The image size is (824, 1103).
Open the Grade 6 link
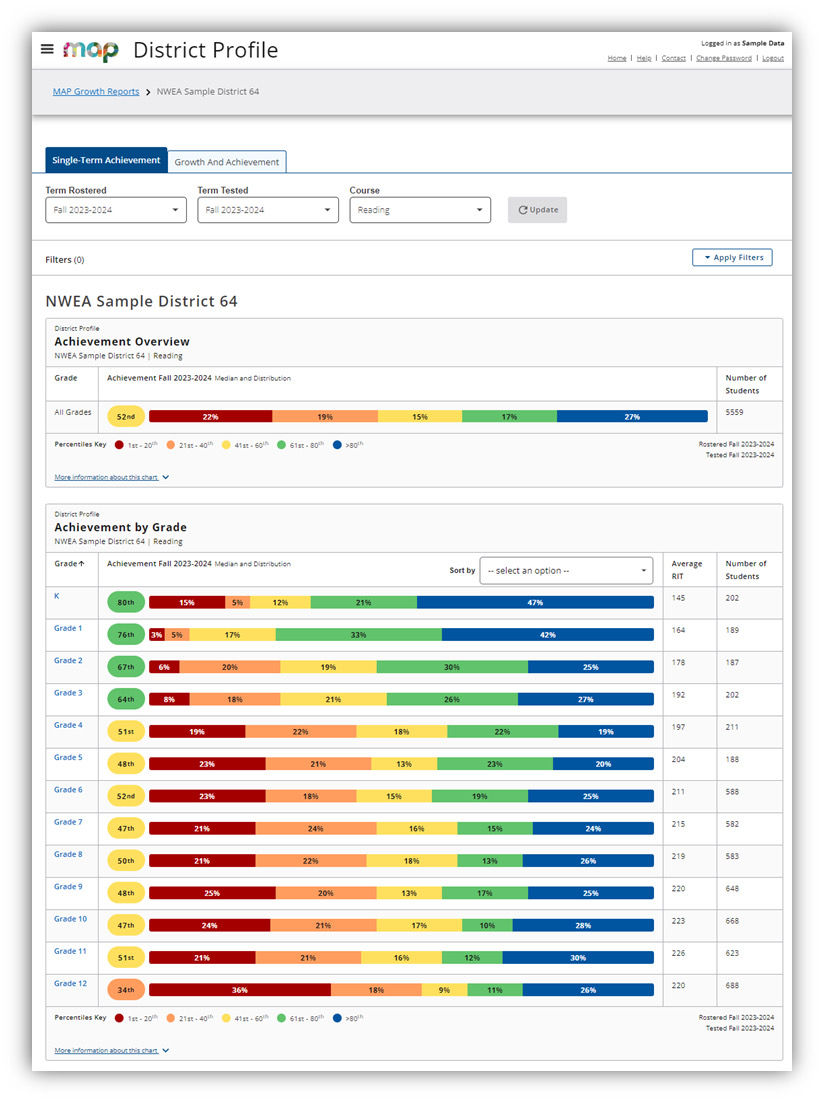point(68,790)
